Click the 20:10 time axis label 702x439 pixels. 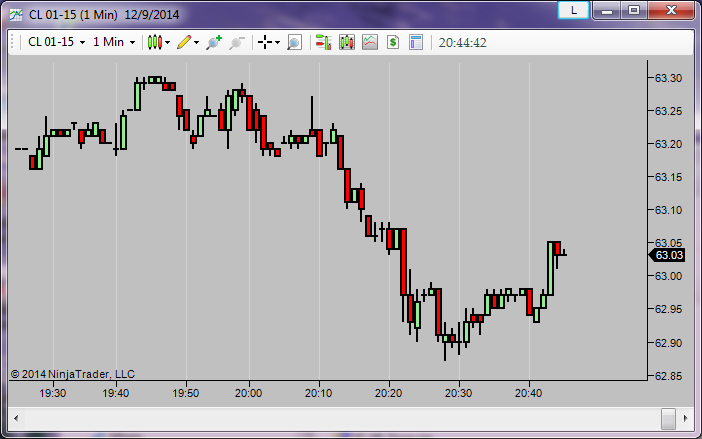319,393
